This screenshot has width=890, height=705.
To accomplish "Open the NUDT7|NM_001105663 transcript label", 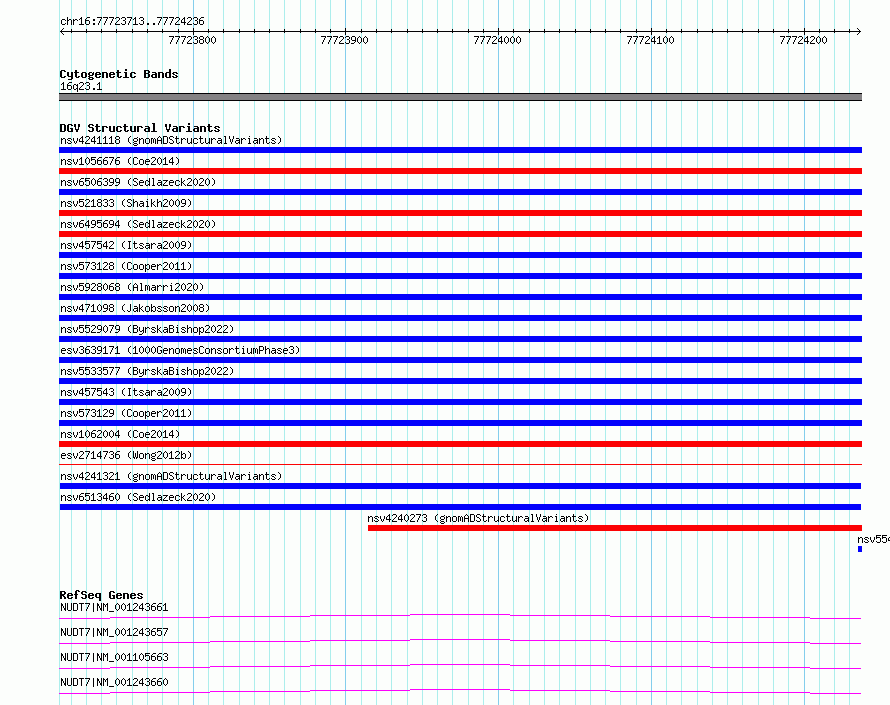I will [x=114, y=657].
